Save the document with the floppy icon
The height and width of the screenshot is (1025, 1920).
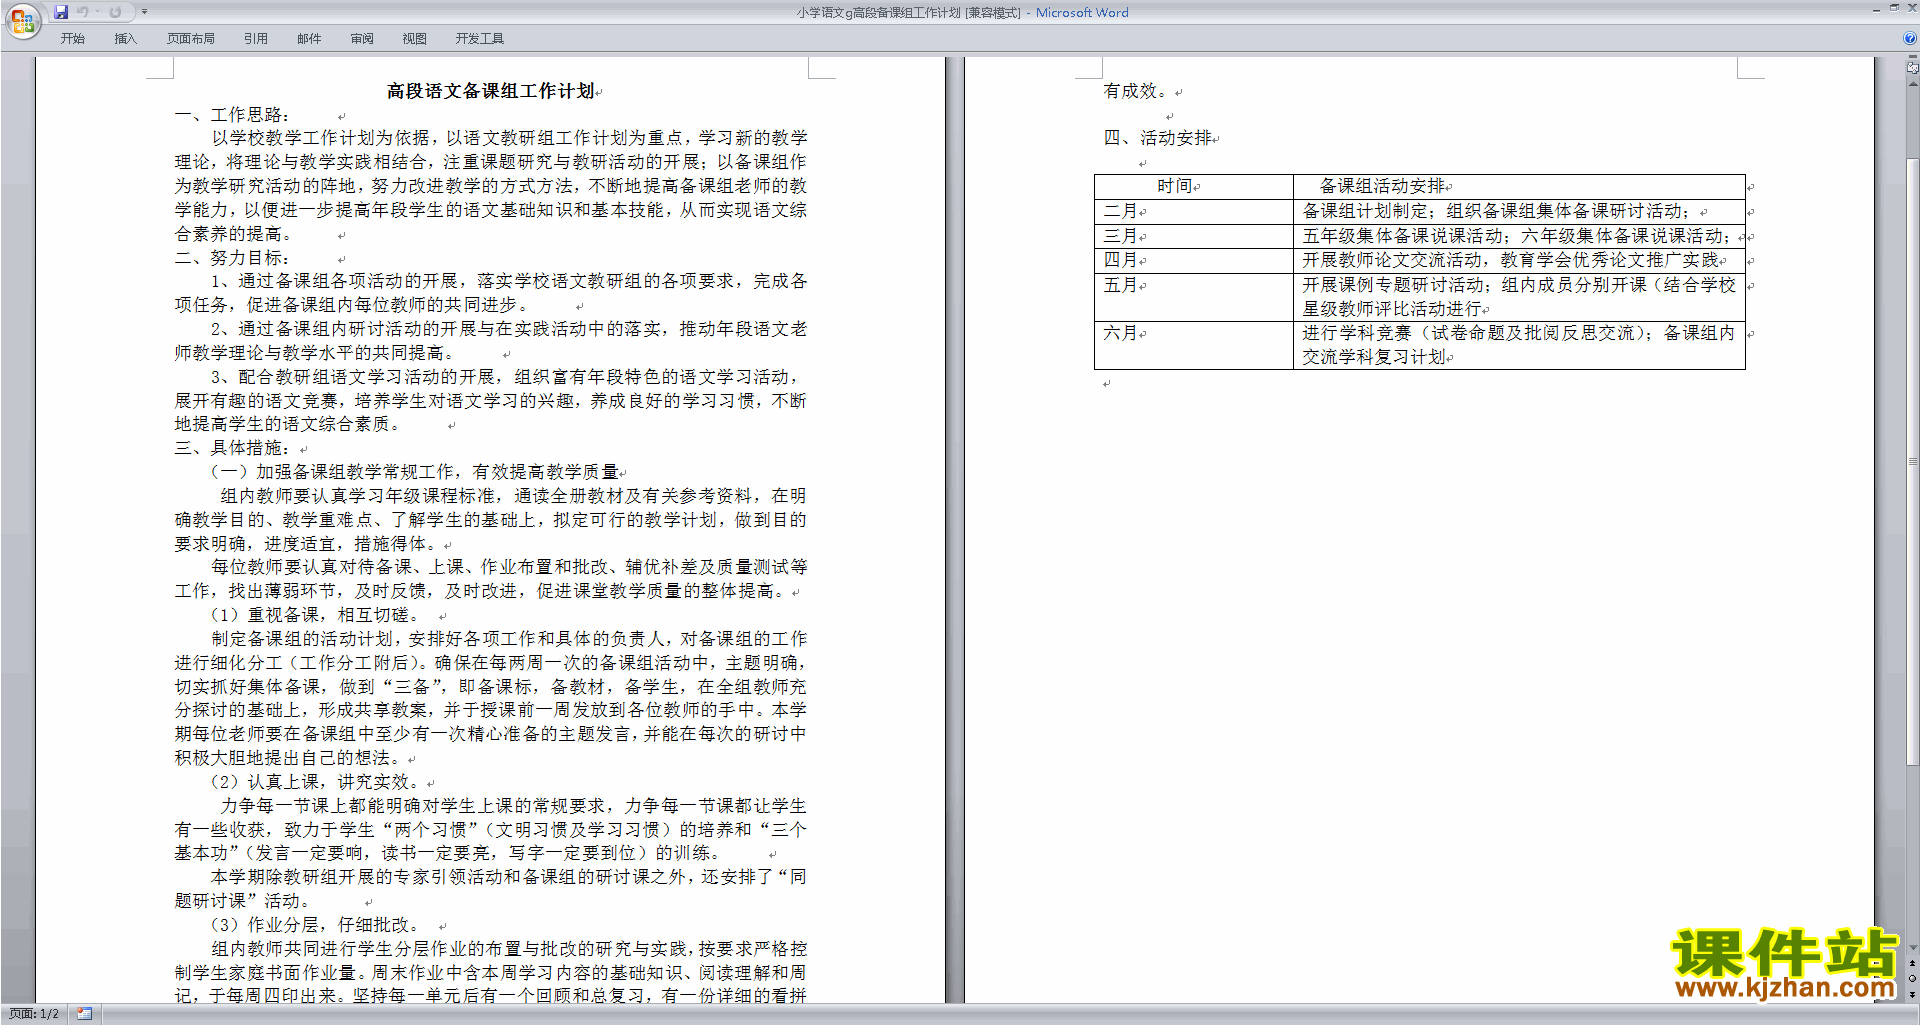[61, 12]
